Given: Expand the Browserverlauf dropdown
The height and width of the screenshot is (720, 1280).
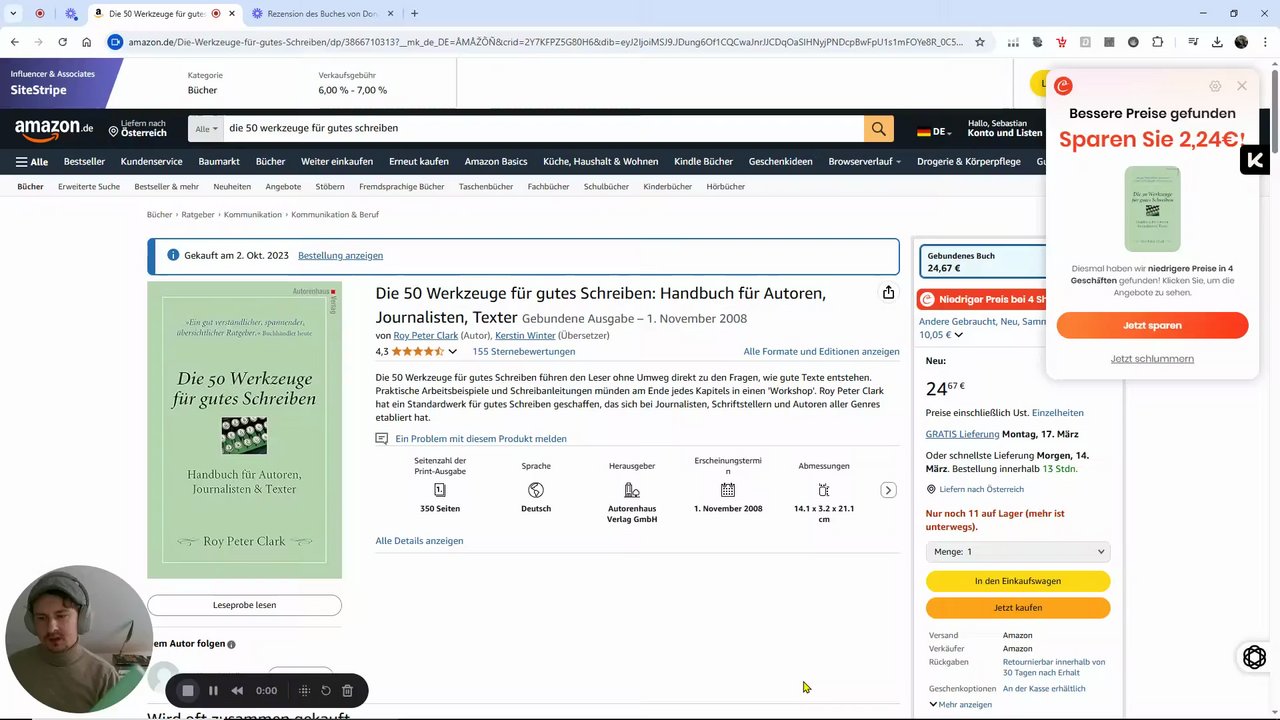Looking at the screenshot, I should coord(864,162).
